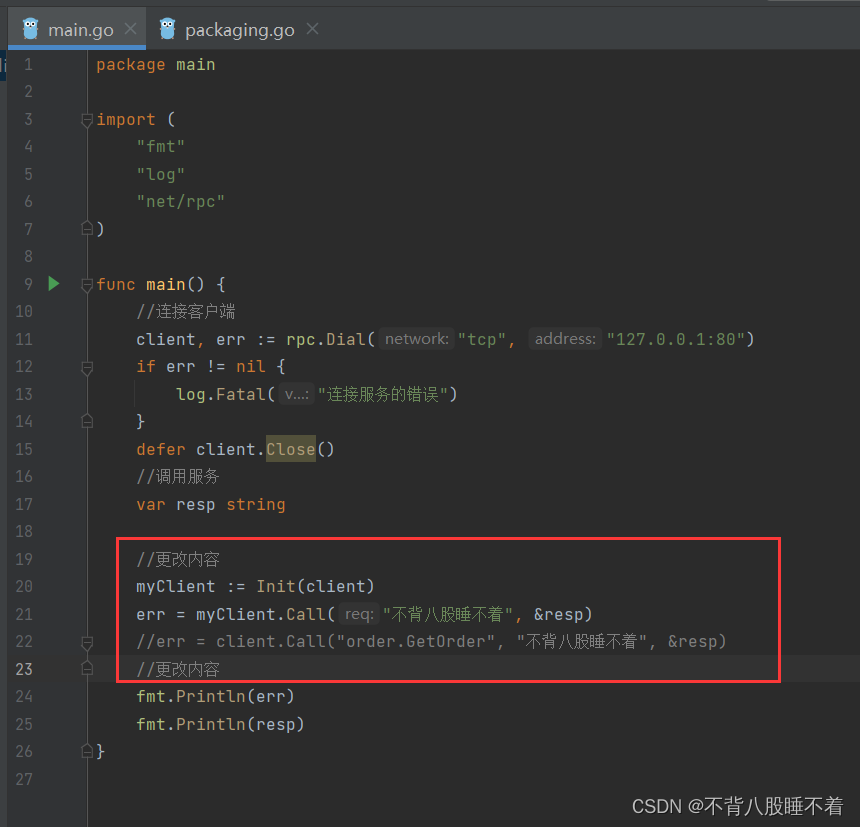Click myClient.Call on line 21

coord(261,614)
